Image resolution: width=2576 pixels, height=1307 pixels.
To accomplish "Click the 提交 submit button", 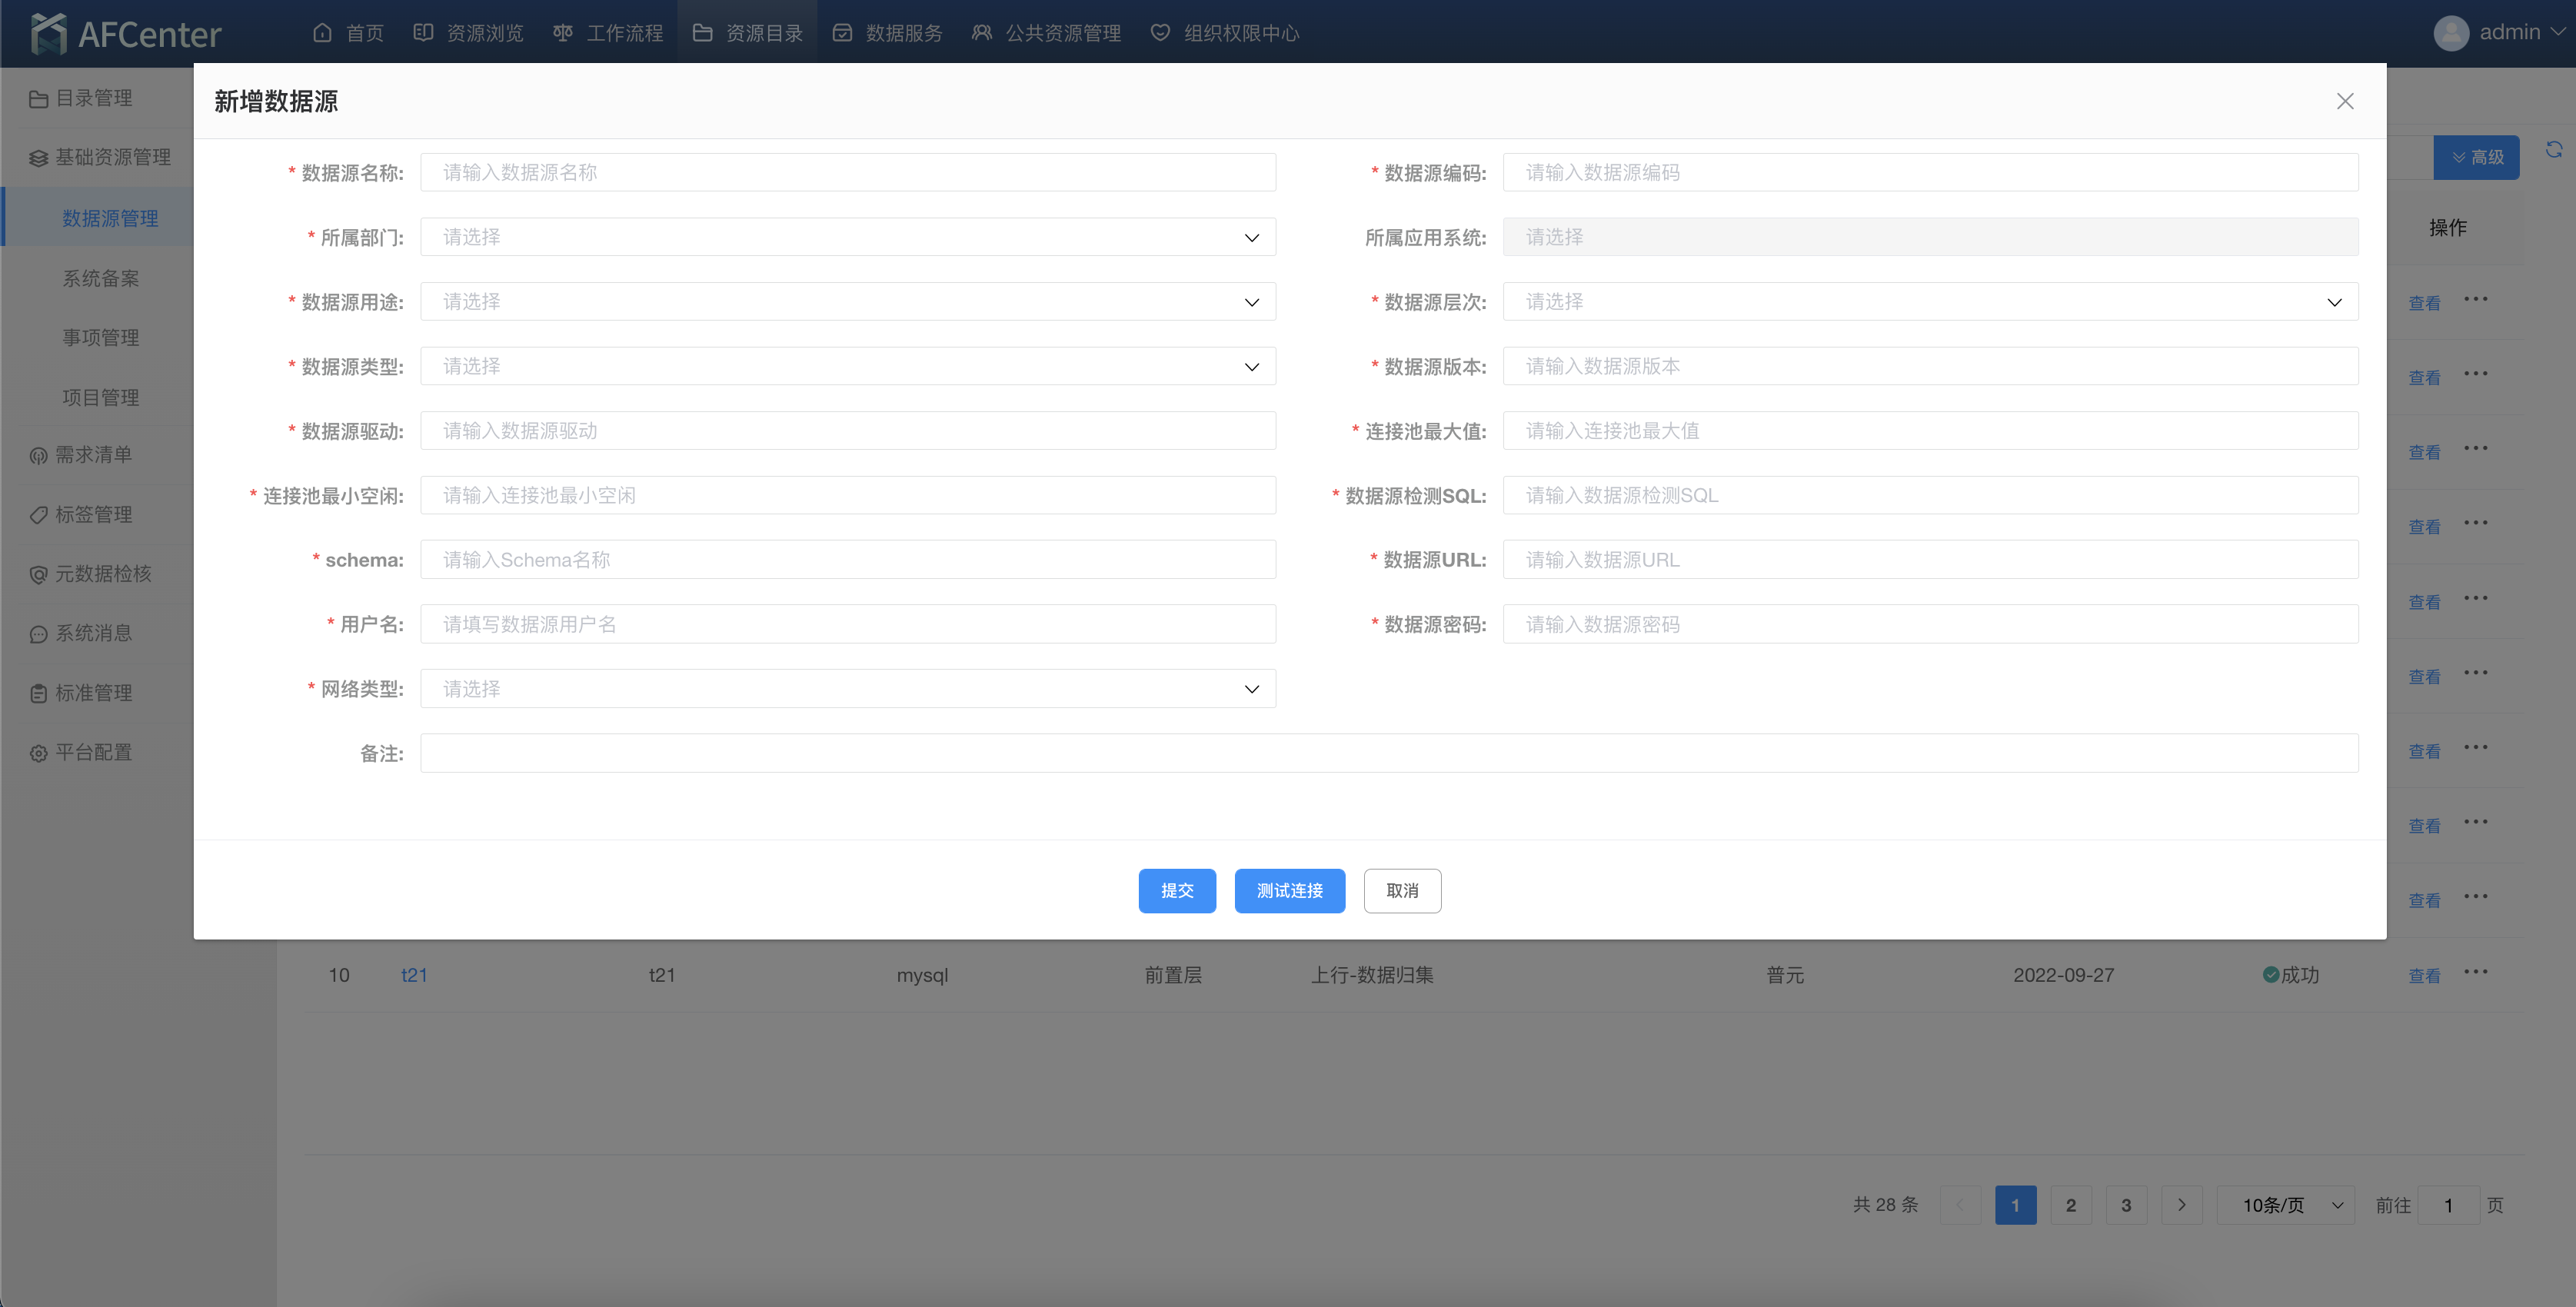I will coord(1177,890).
